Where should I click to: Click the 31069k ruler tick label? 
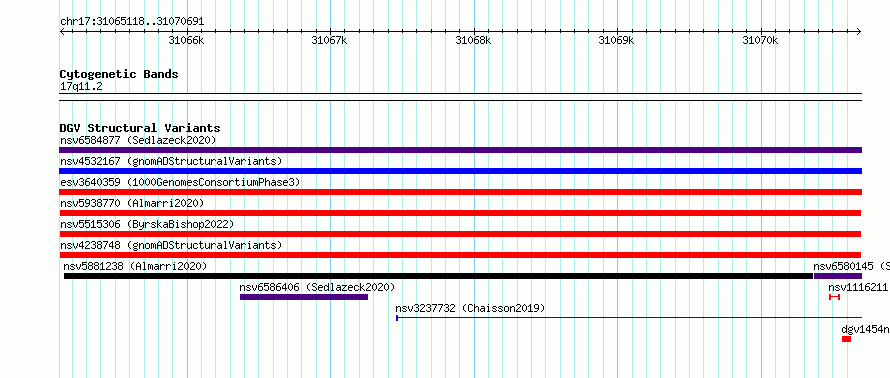click(x=616, y=41)
